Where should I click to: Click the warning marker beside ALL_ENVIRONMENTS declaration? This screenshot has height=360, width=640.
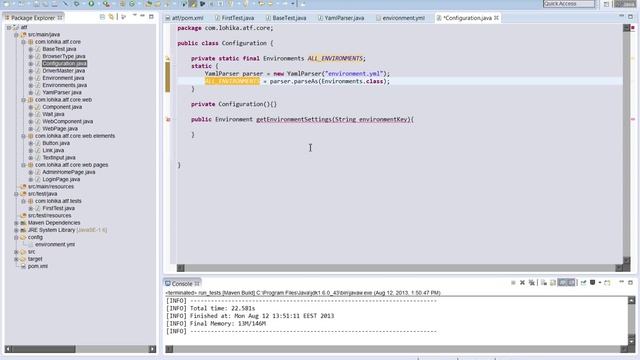167,58
